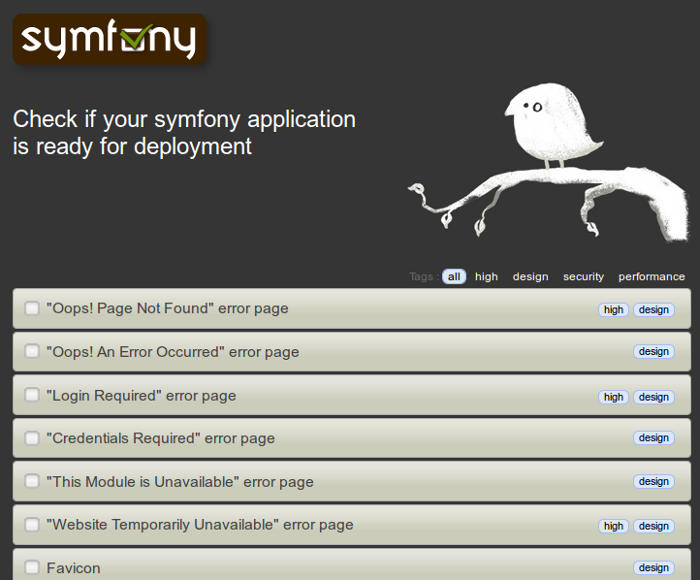Select the 'all' tag filter
Image resolution: width=700 pixels, height=580 pixels.
click(454, 276)
